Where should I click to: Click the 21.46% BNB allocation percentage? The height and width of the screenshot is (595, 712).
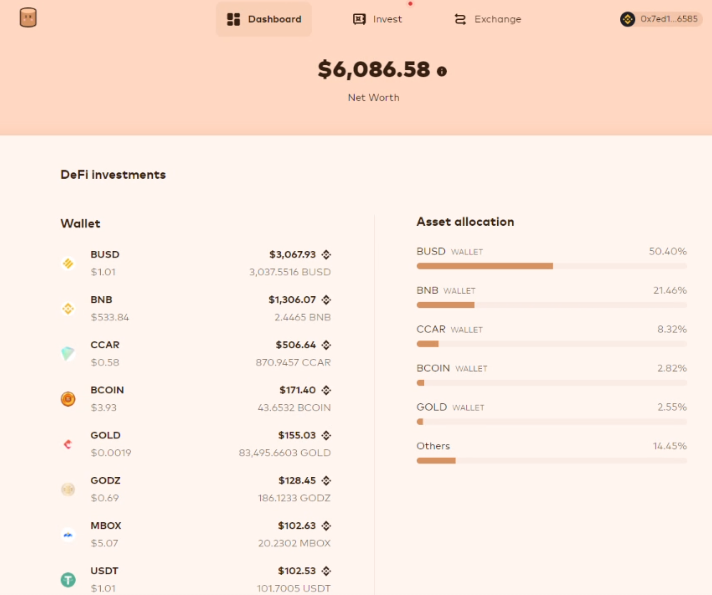tap(670, 290)
